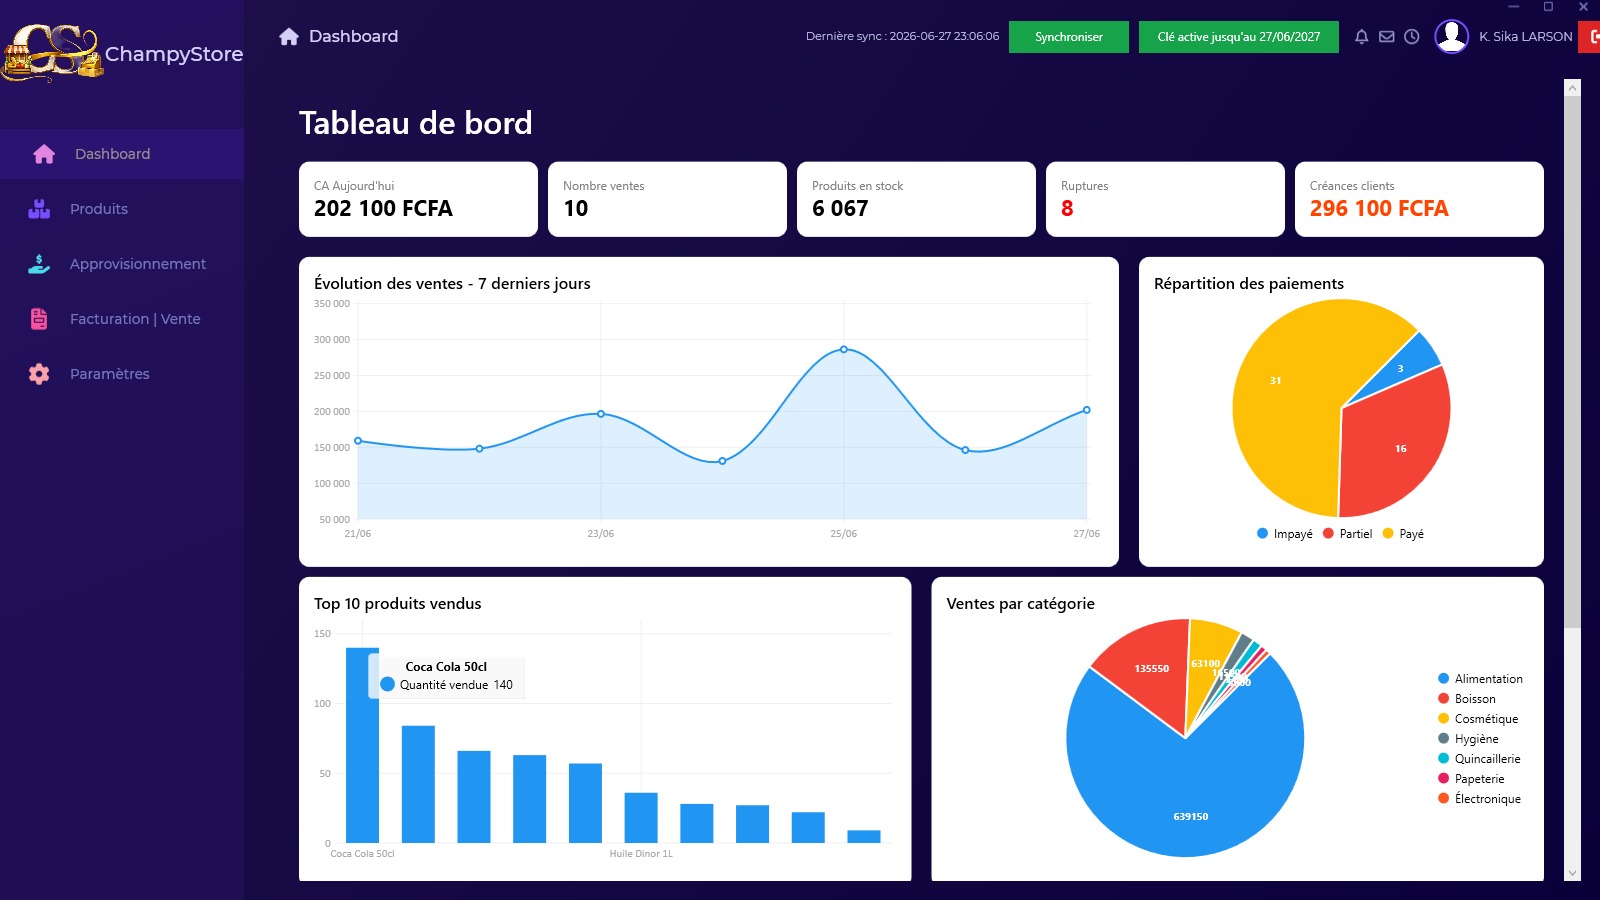Click the home icon in header
This screenshot has width=1600, height=900.
point(289,36)
